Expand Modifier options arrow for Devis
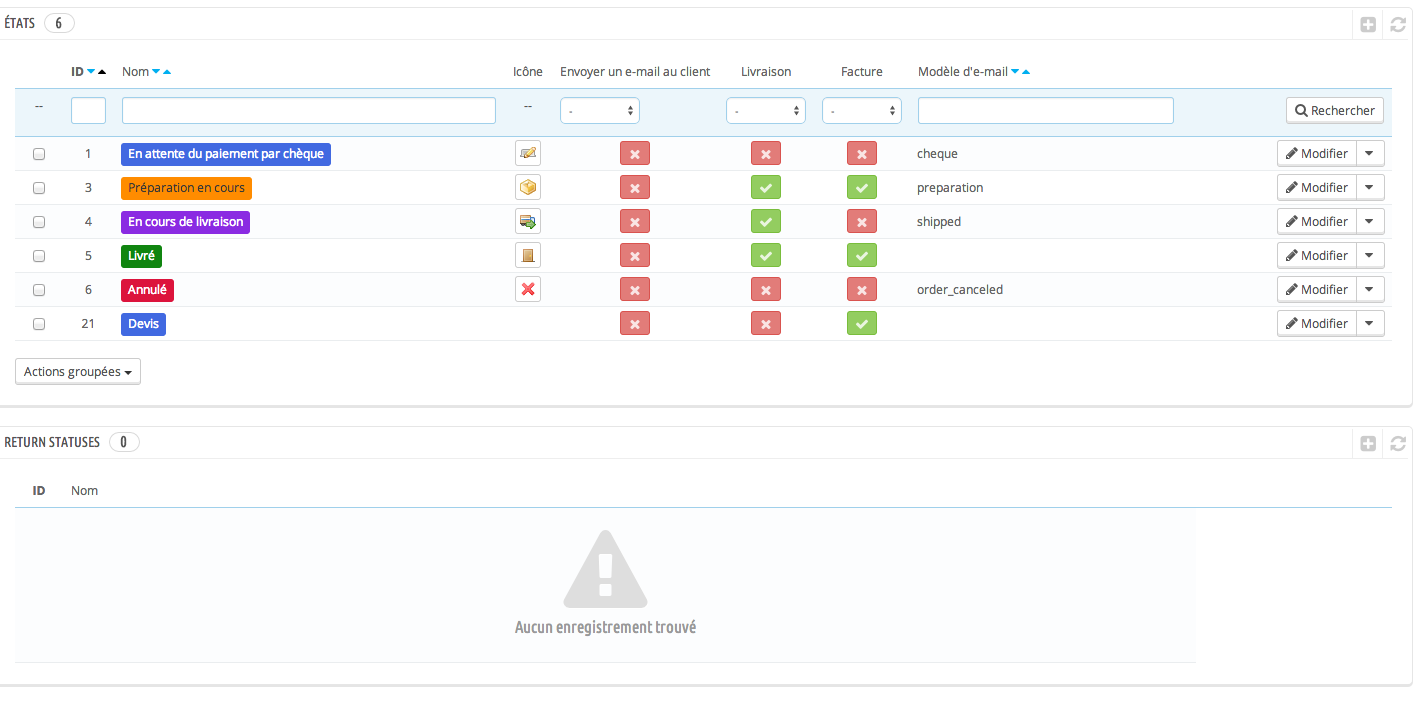The height and width of the screenshot is (720, 1418). [1371, 324]
